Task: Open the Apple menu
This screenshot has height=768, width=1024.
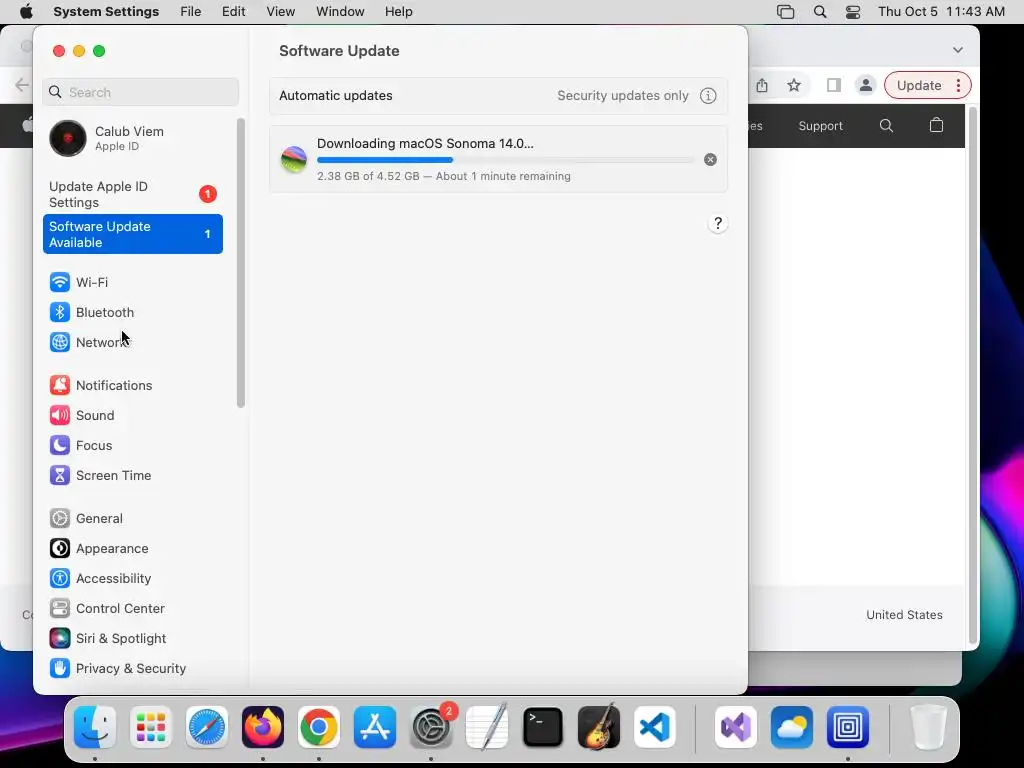Action: click(x=26, y=12)
